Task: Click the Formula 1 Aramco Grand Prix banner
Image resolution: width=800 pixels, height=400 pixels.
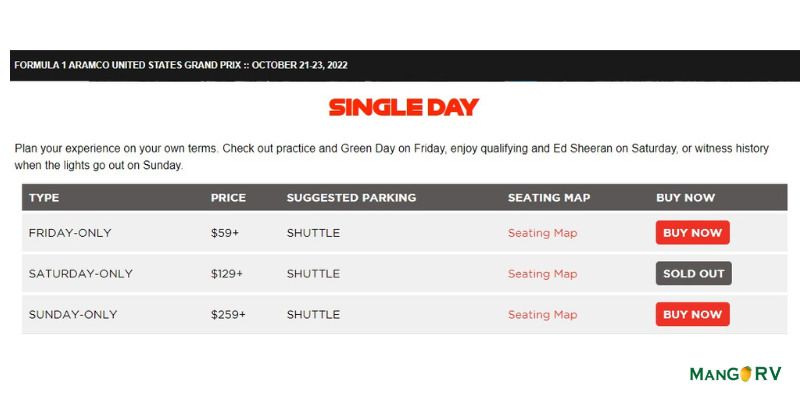Action: [180, 65]
